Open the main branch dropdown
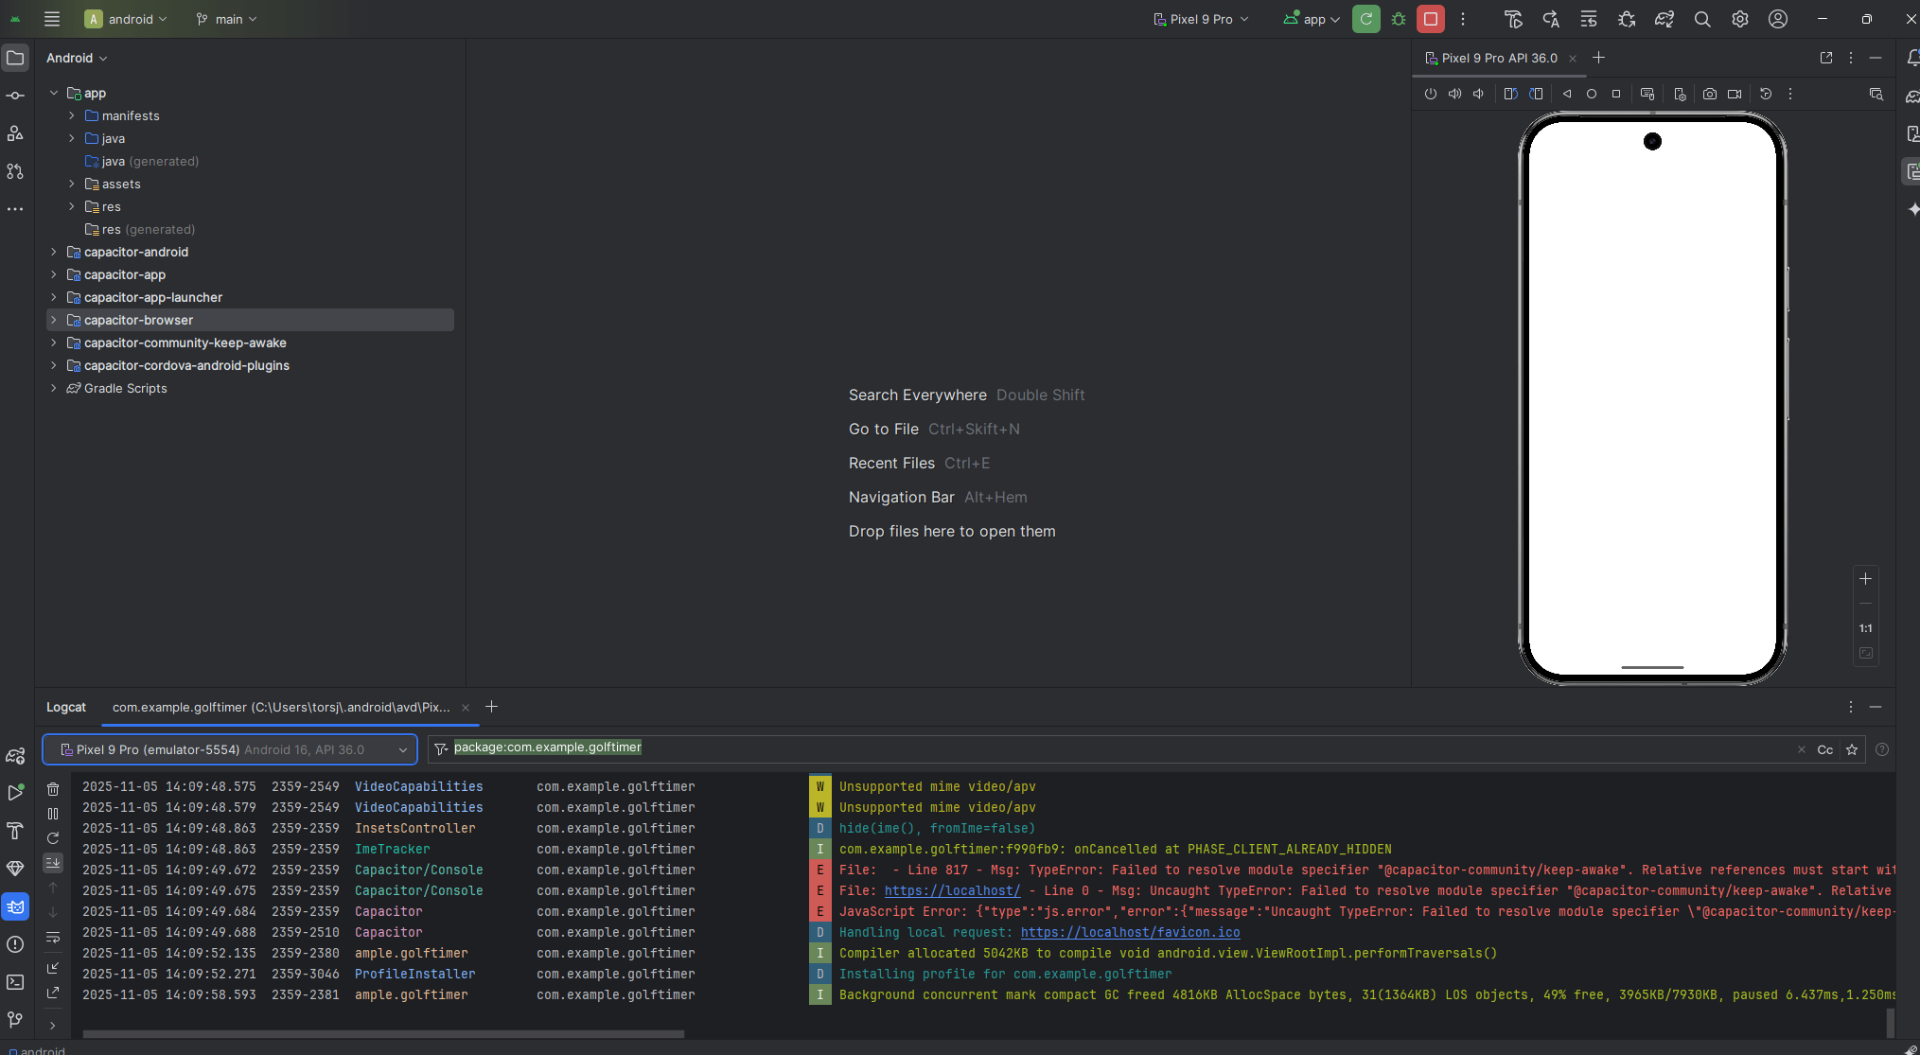Image resolution: width=1920 pixels, height=1055 pixels. click(228, 19)
